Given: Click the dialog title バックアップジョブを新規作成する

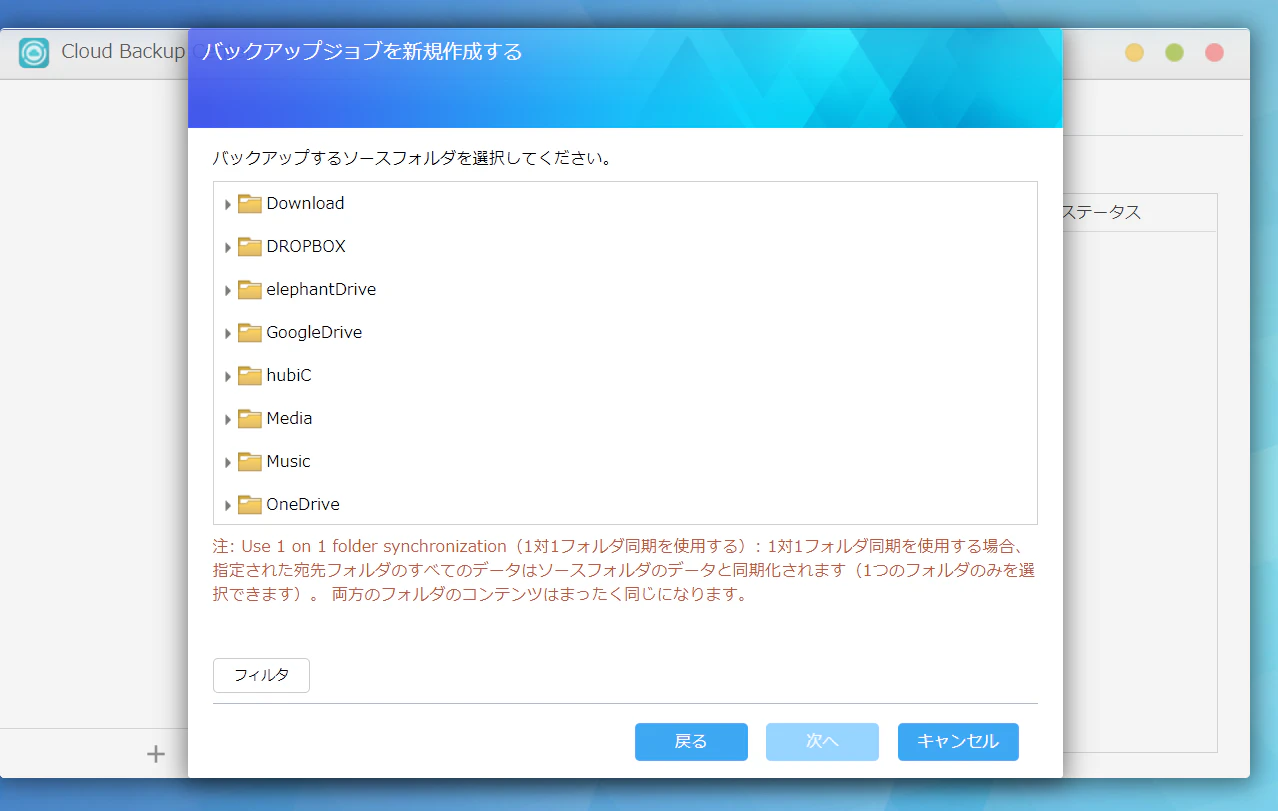Looking at the screenshot, I should [362, 51].
